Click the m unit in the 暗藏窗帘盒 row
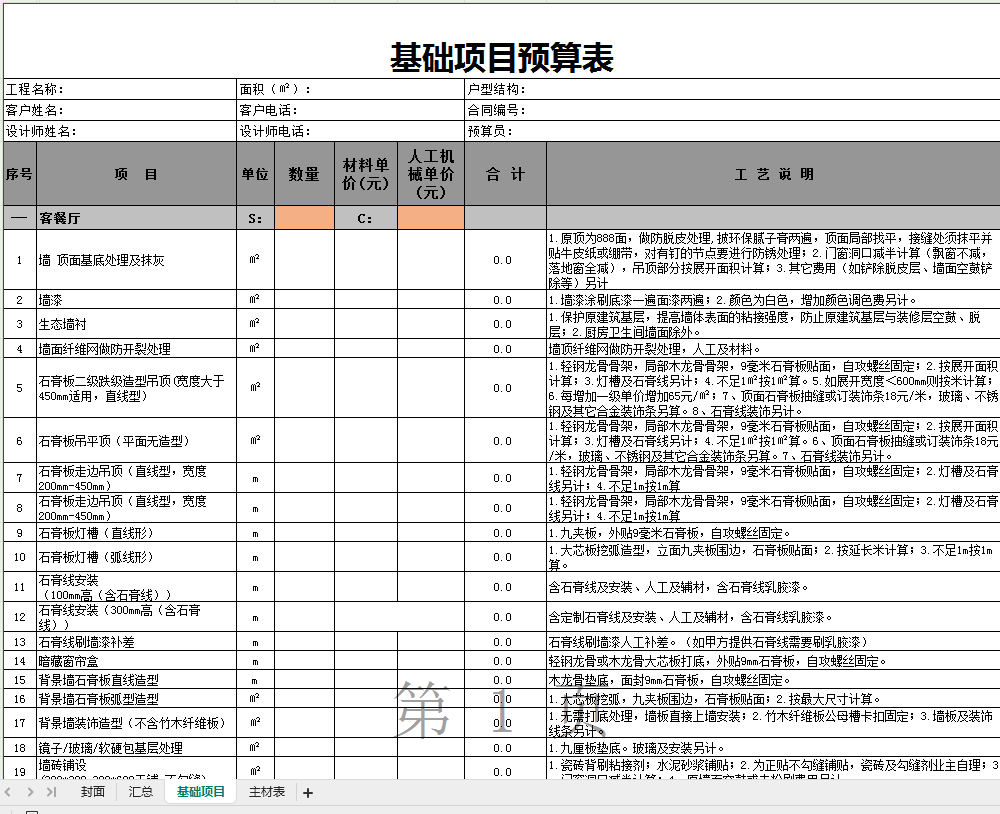The height and width of the screenshot is (814, 1000). (x=255, y=661)
